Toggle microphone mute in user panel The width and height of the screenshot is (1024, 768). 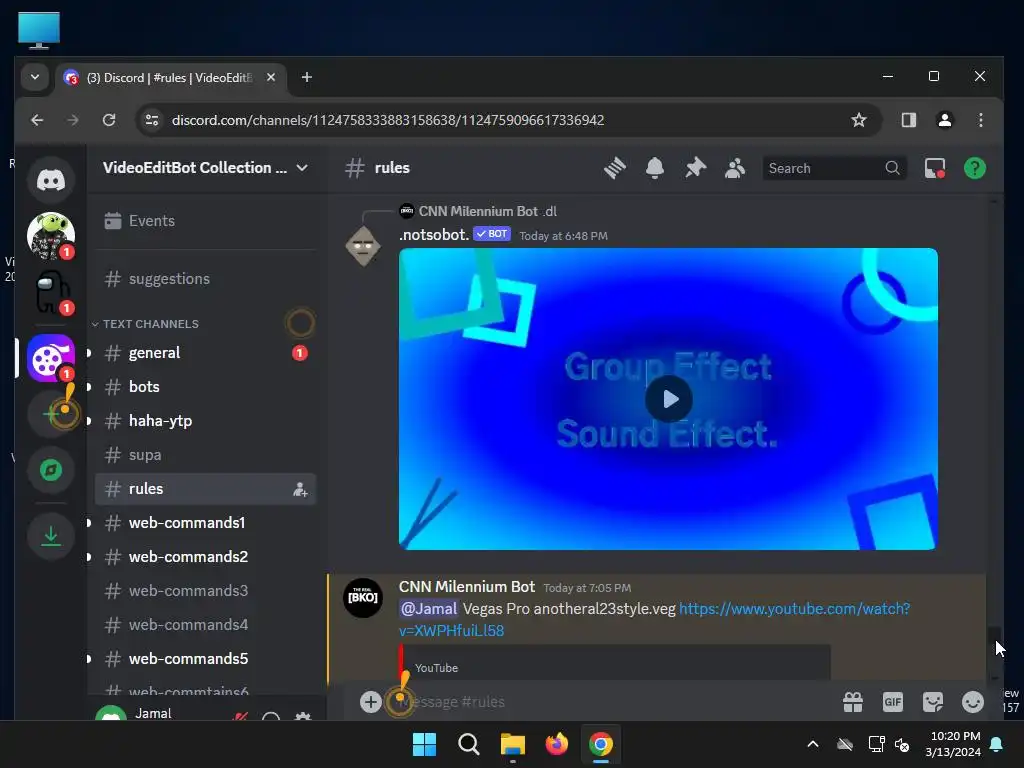point(240,716)
